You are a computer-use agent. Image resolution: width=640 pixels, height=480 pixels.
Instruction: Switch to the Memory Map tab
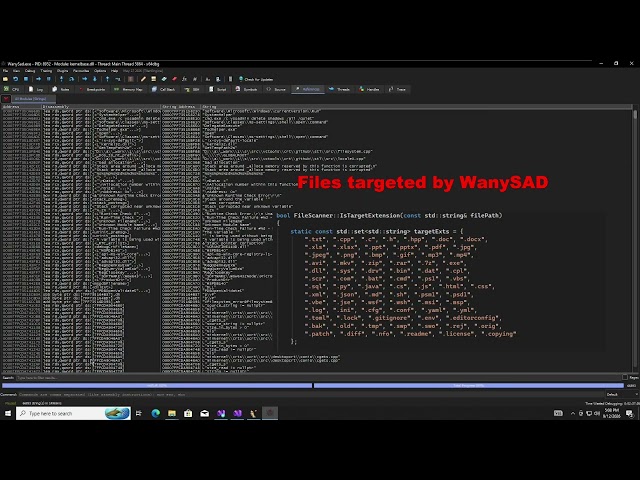[x=129, y=89]
